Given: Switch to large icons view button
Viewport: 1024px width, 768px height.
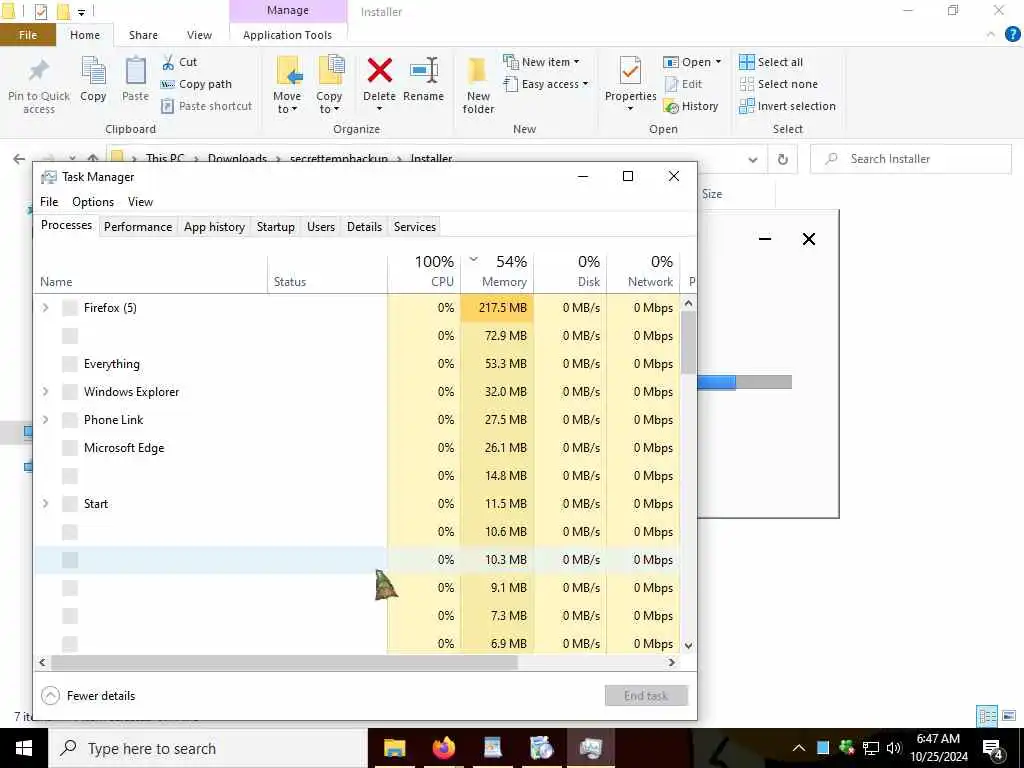Looking at the screenshot, I should tap(1009, 716).
